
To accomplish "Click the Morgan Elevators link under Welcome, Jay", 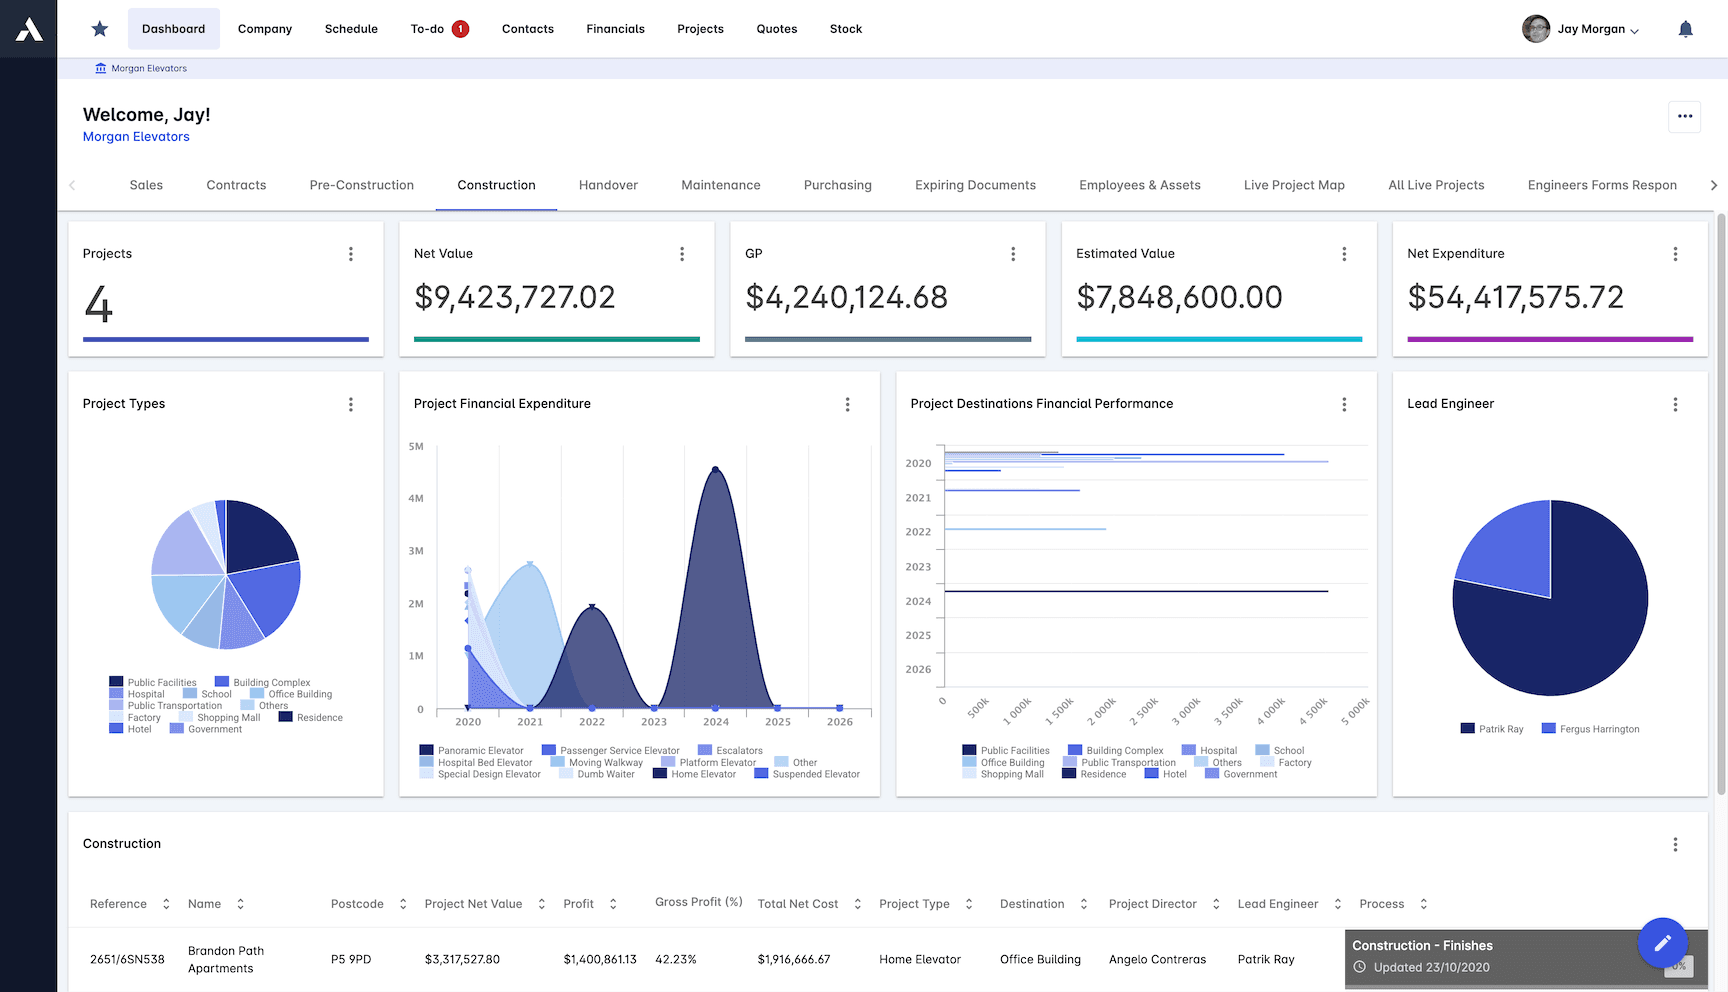I will [x=136, y=136].
